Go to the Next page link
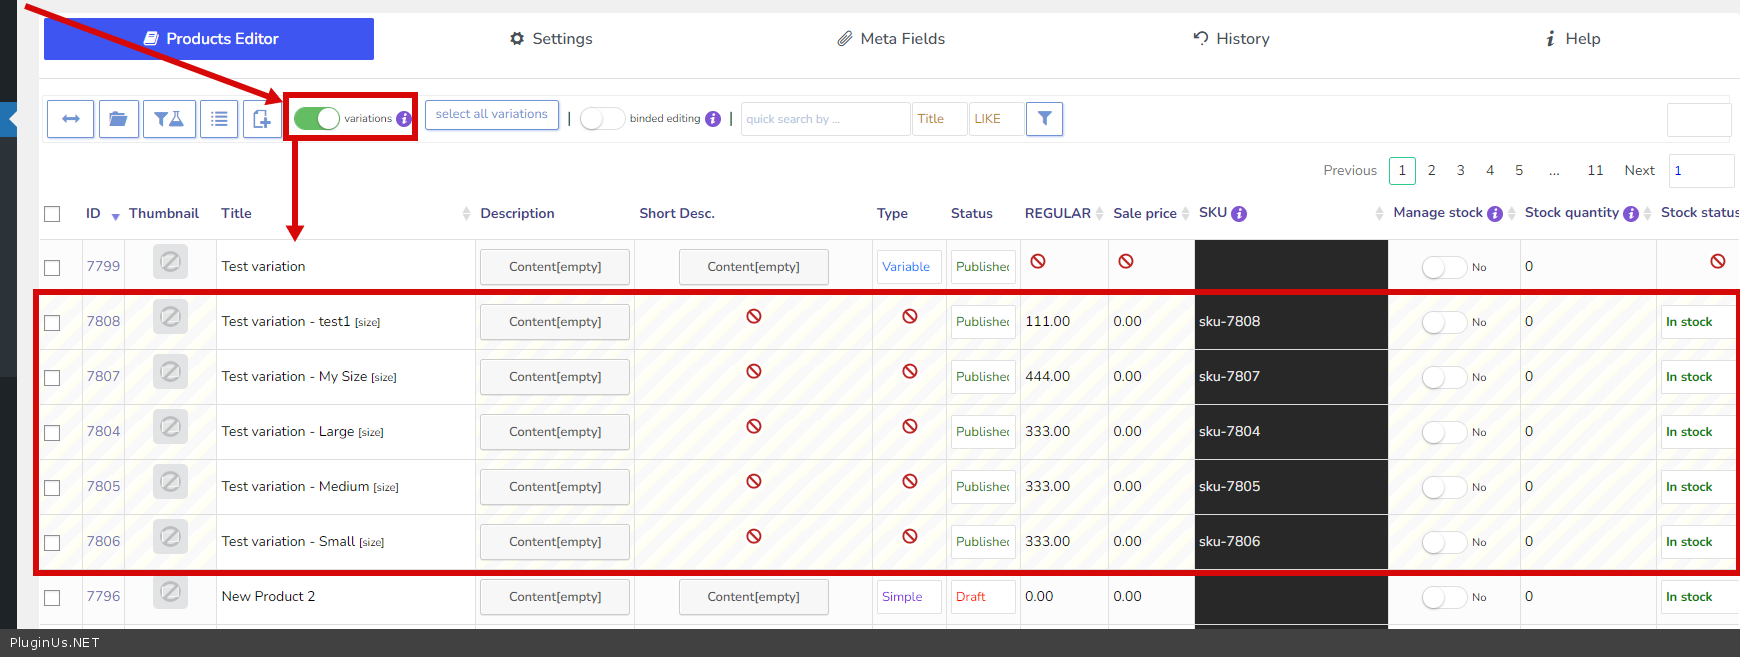The height and width of the screenshot is (657, 1740). click(1639, 171)
